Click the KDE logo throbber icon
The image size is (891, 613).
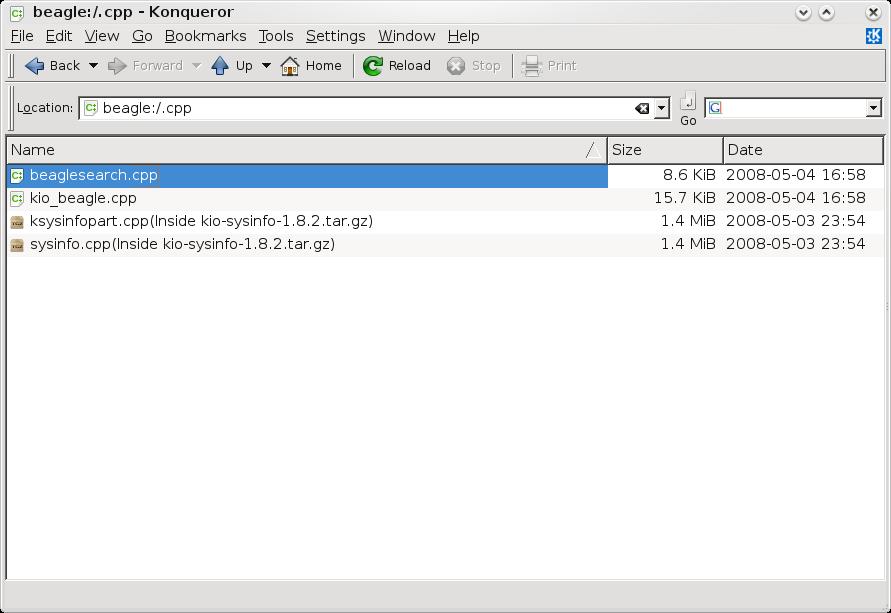point(873,36)
